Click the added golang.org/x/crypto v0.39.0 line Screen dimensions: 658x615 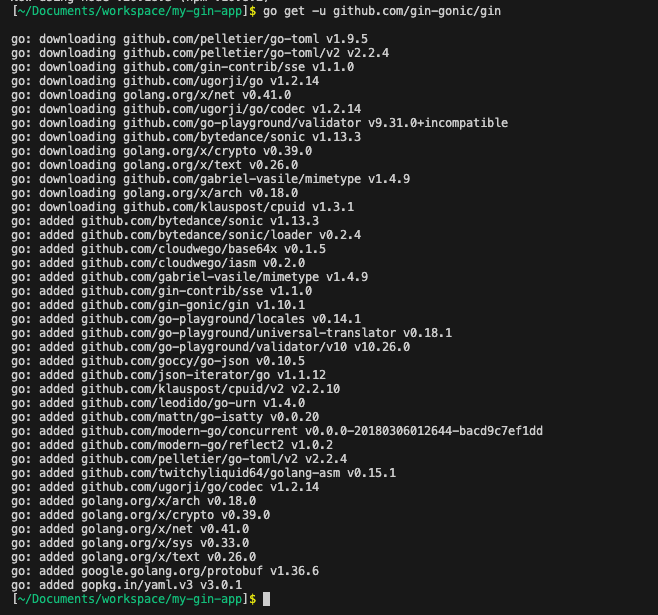[x=141, y=515]
